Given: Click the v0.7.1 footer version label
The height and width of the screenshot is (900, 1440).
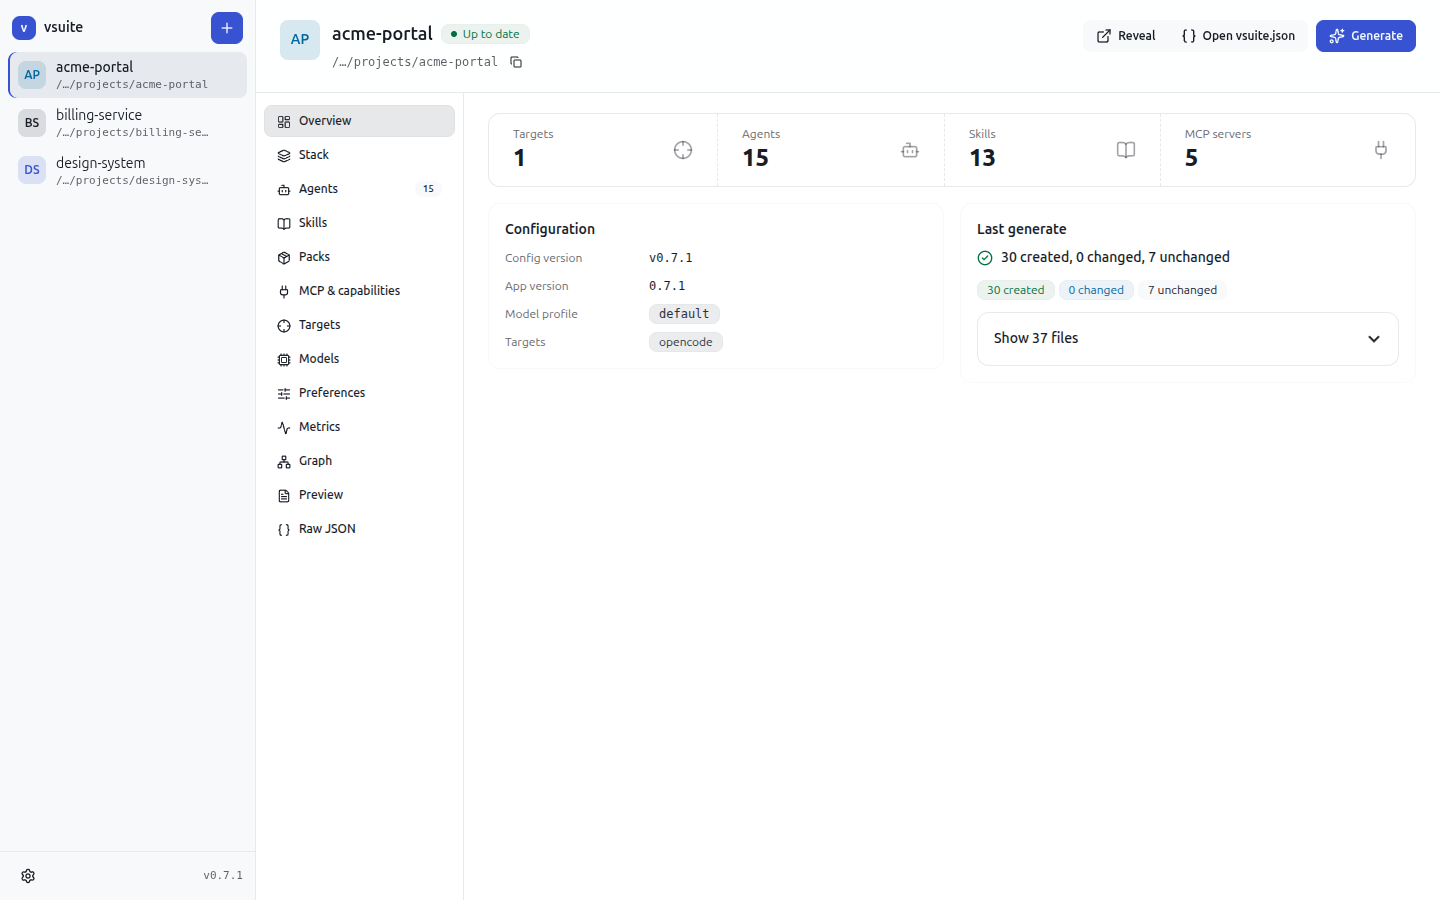Looking at the screenshot, I should click(223, 876).
